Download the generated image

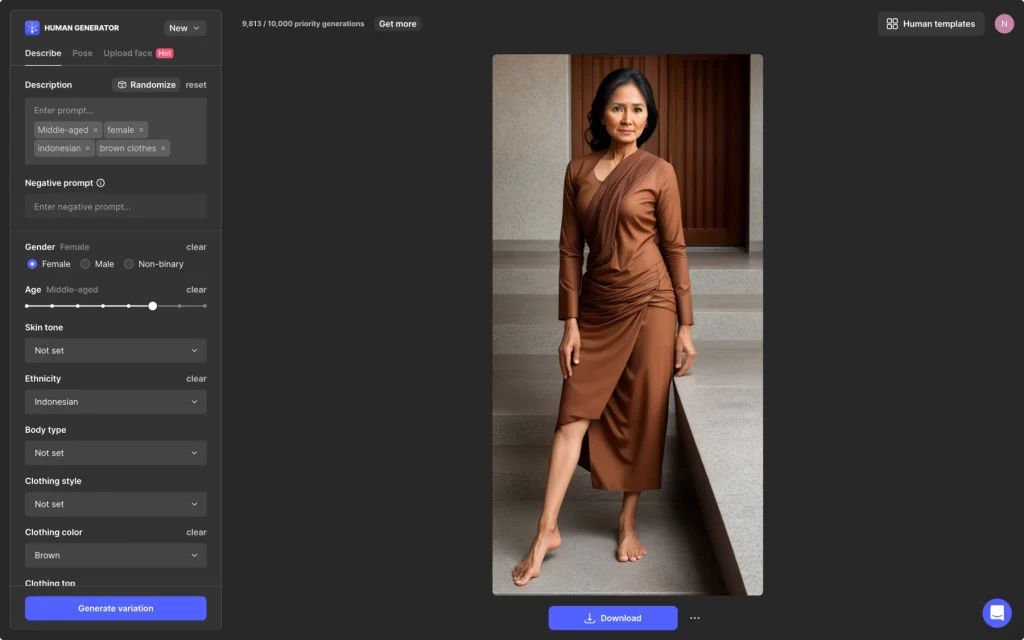tap(613, 618)
